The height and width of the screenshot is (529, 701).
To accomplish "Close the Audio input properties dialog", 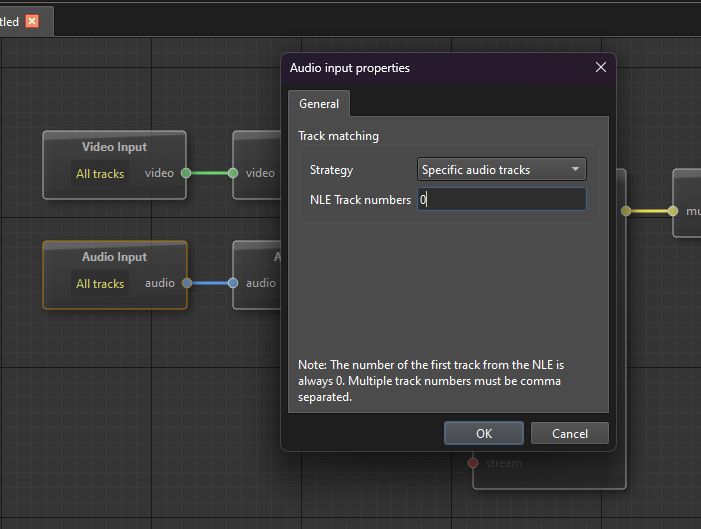I will pyautogui.click(x=600, y=67).
